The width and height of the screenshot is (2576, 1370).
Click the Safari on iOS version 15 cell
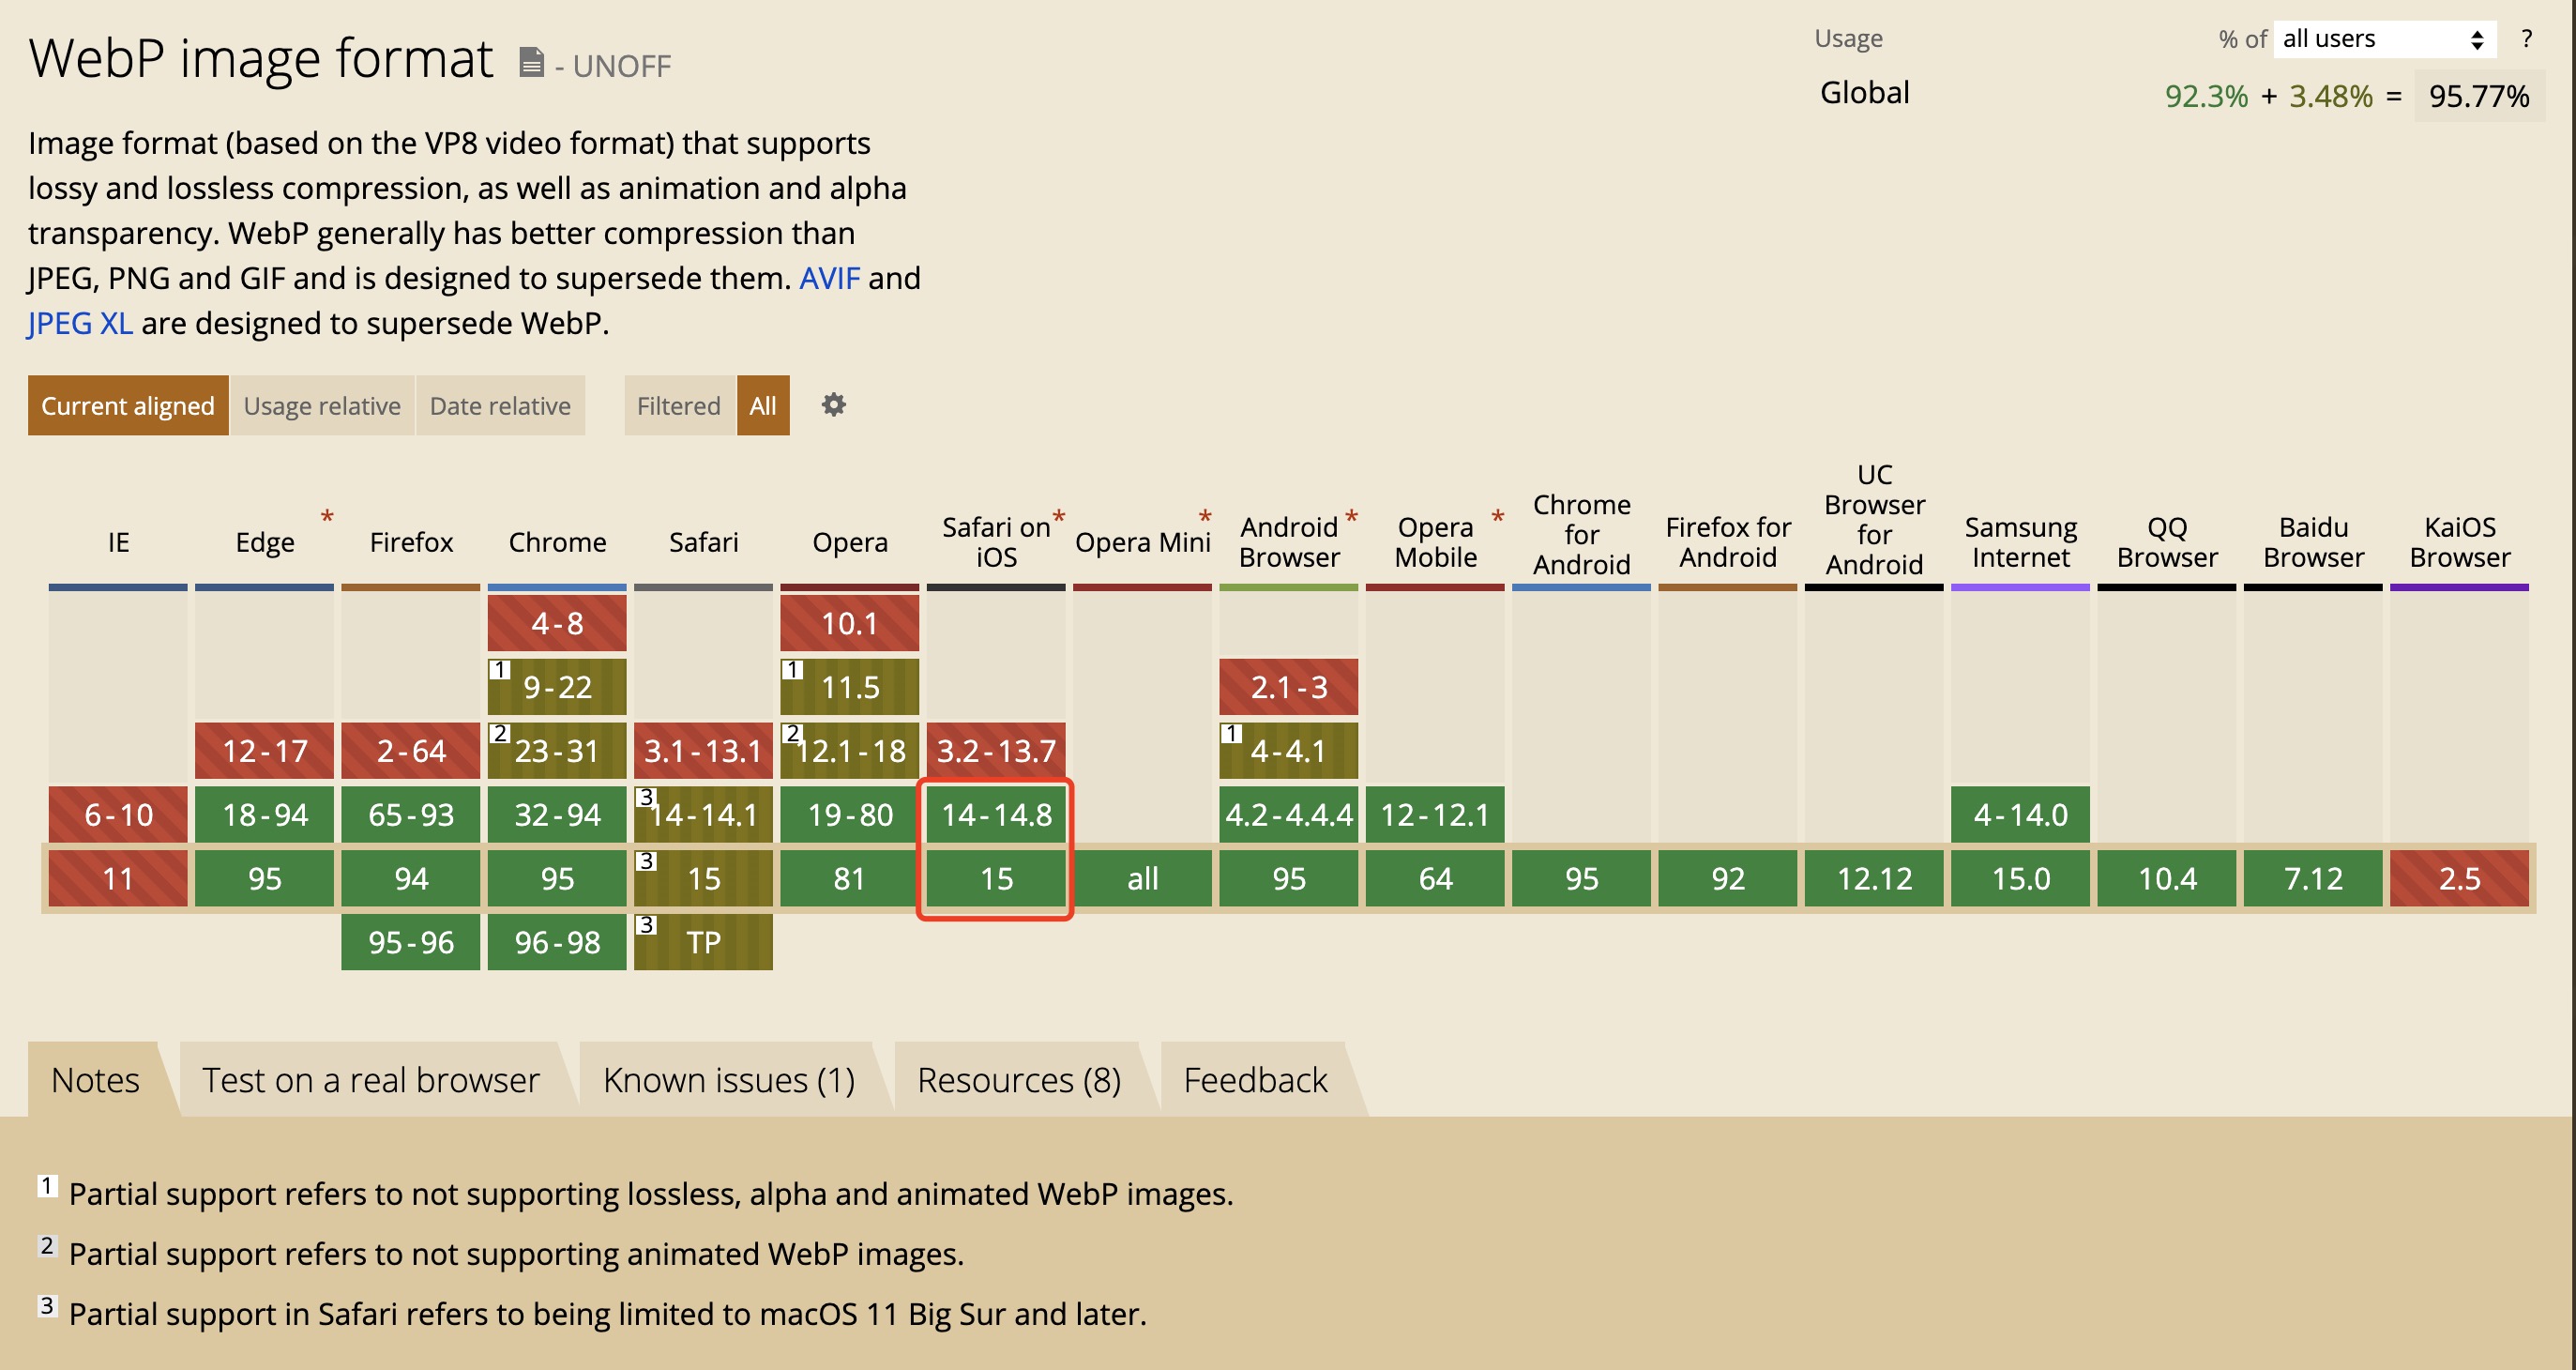click(995, 877)
